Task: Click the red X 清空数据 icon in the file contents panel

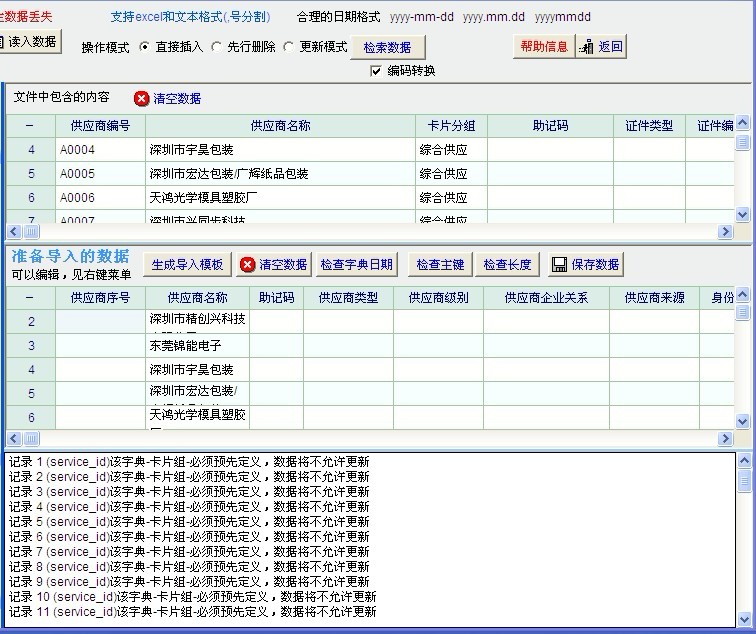Action: click(142, 98)
